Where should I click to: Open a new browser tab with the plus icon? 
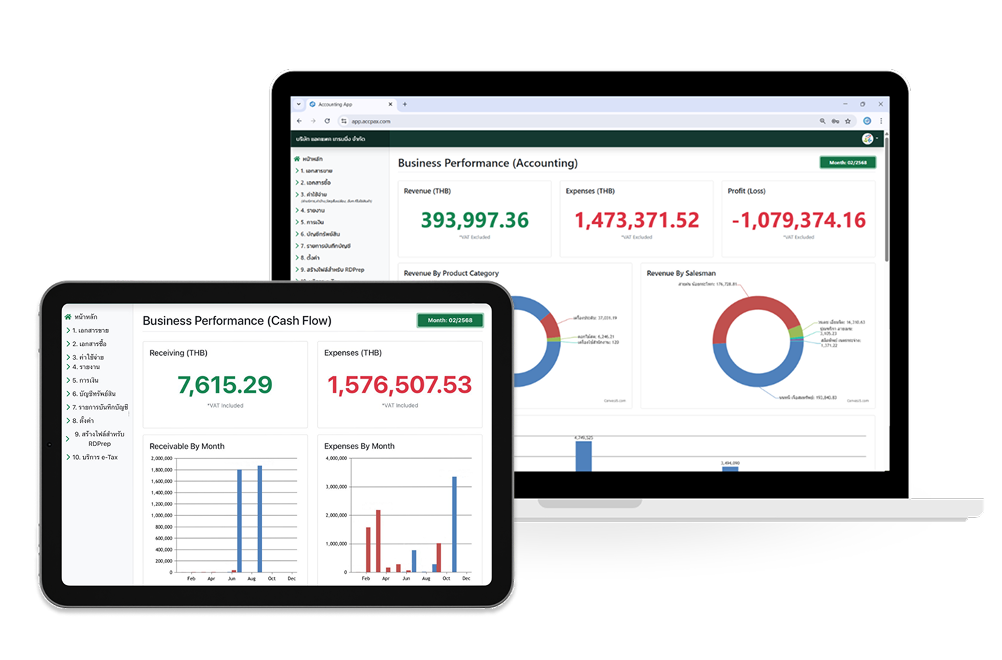click(405, 104)
